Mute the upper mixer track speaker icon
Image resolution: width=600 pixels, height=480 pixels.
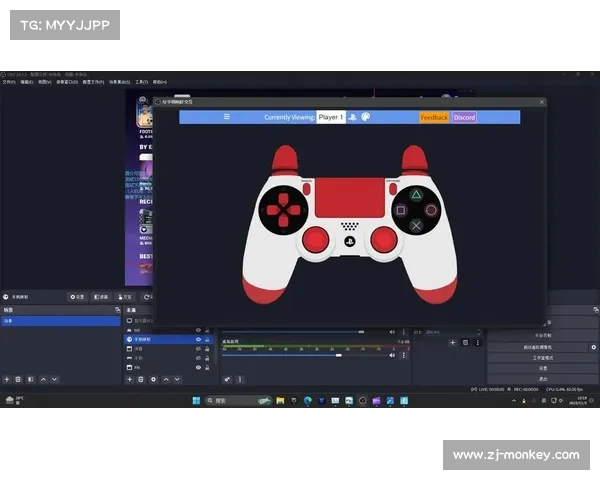coord(392,332)
